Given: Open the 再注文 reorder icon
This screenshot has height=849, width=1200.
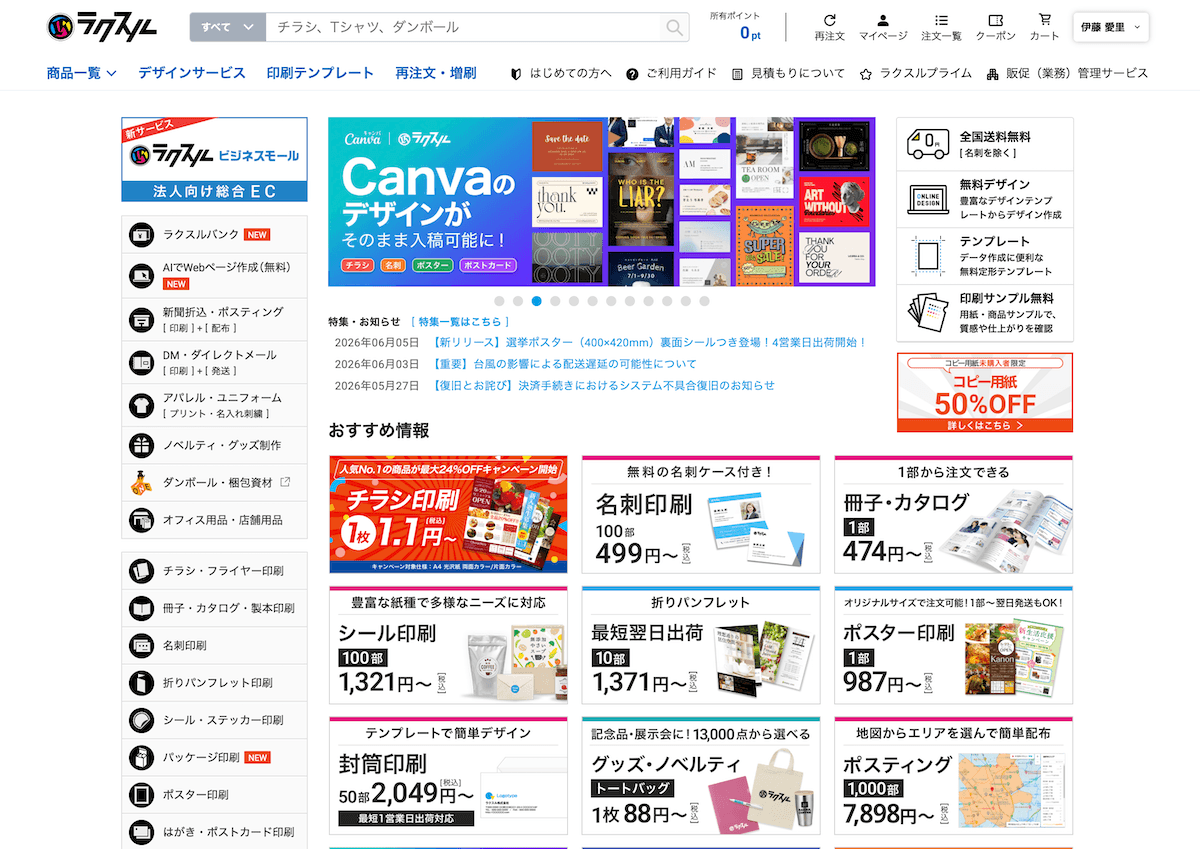Looking at the screenshot, I should [x=829, y=20].
